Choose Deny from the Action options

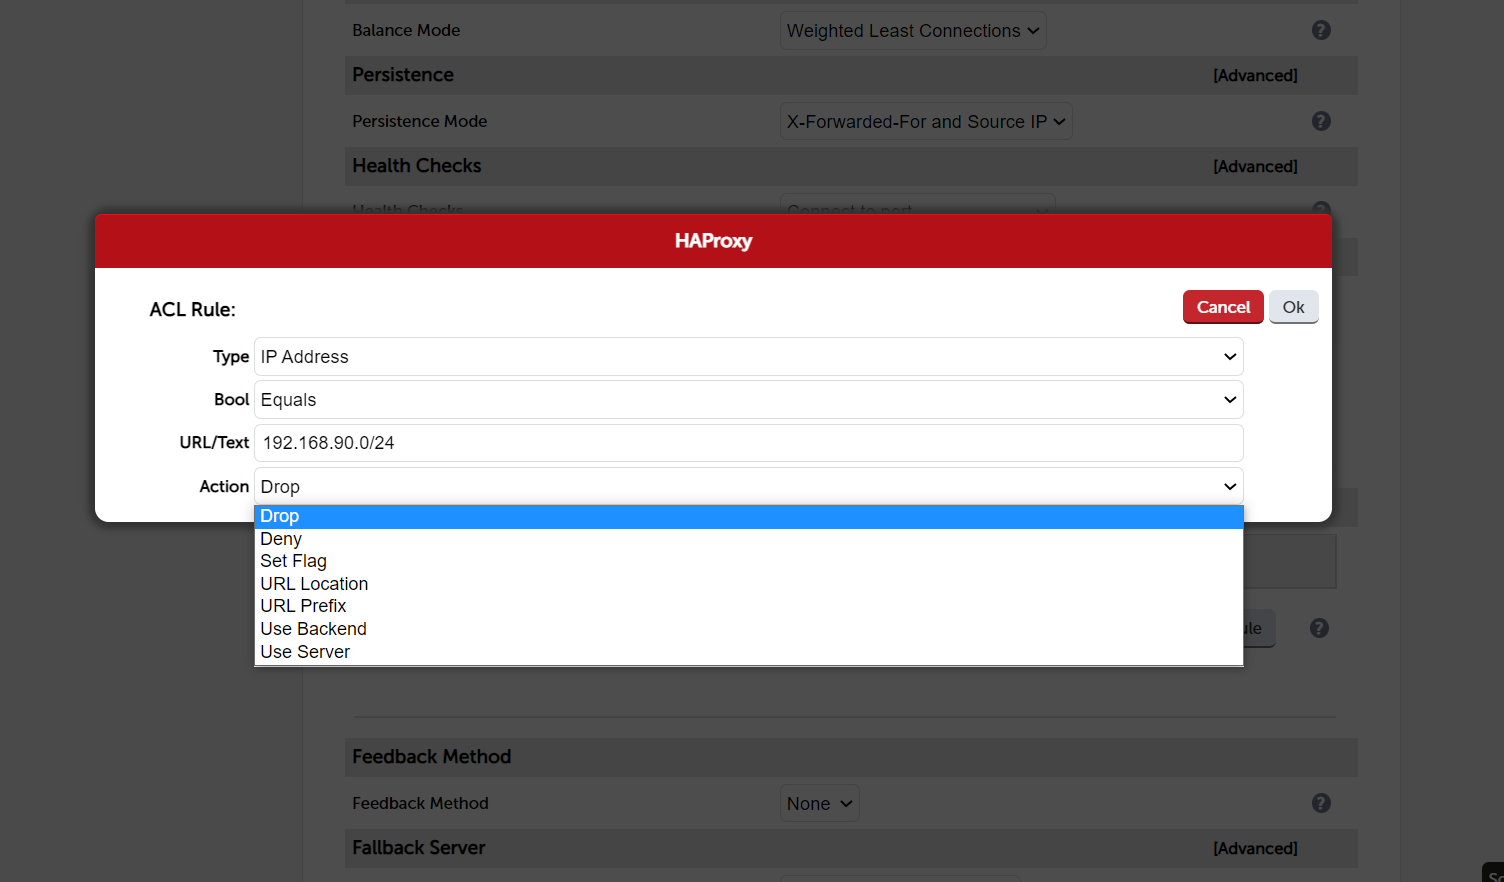(748, 539)
